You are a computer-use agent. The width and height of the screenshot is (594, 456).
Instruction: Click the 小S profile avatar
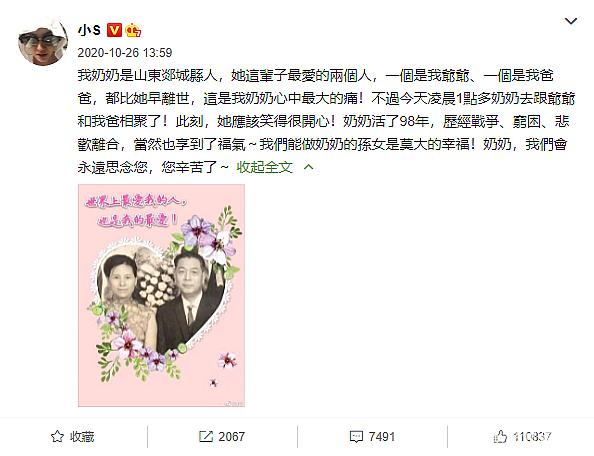point(43,42)
